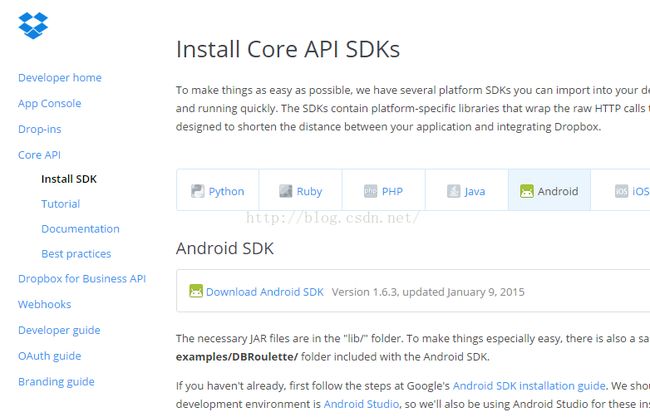Open the Documentation link
Viewport: 650px width, 417px height.
click(80, 229)
